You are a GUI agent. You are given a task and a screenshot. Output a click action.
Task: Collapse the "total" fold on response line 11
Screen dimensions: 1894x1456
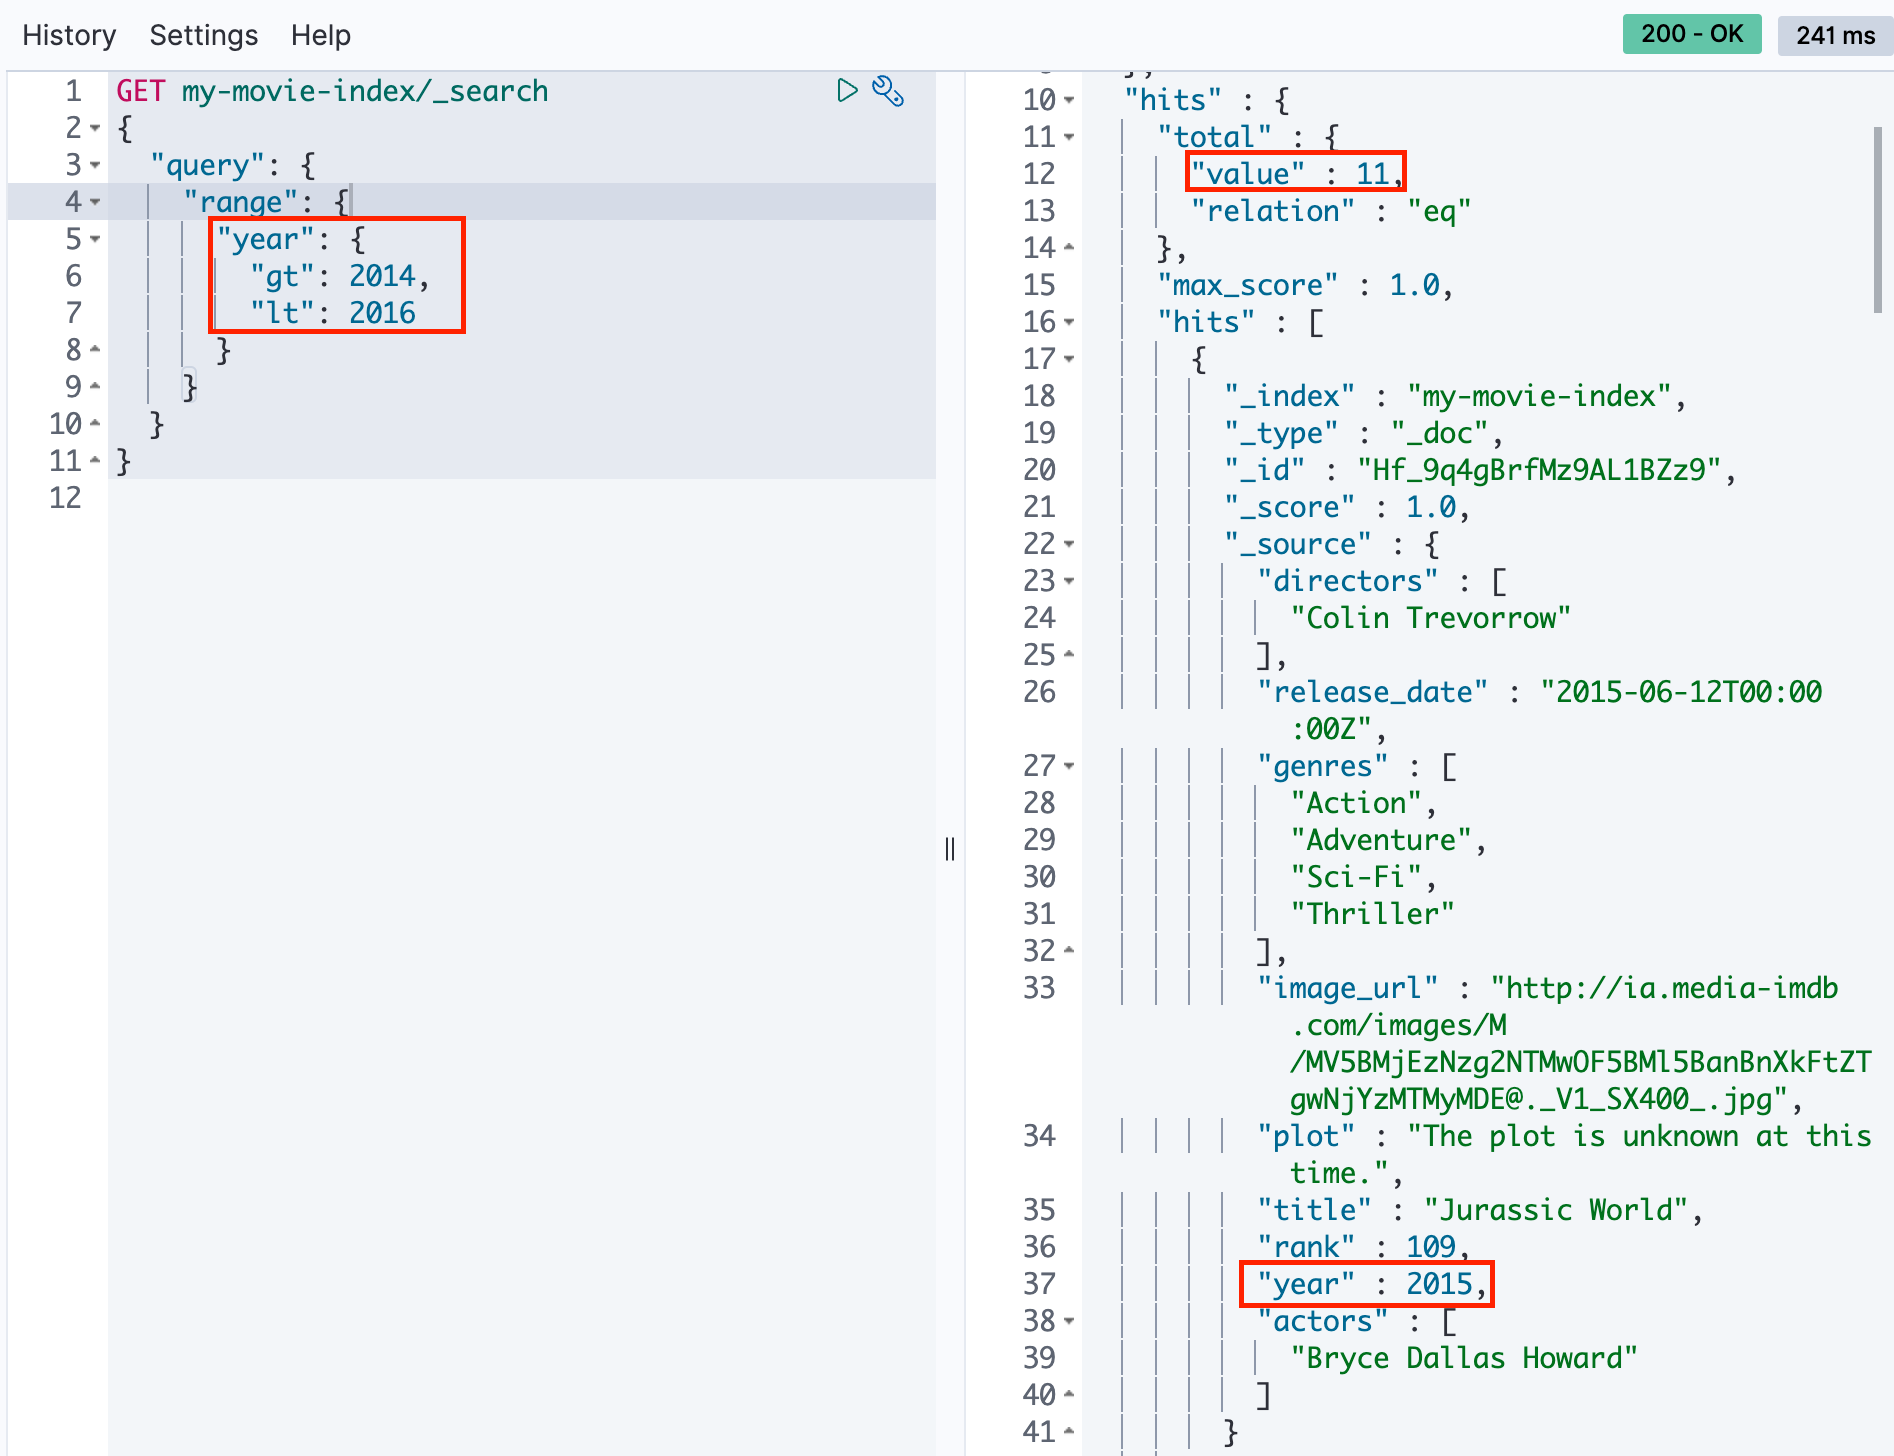pyautogui.click(x=1069, y=137)
